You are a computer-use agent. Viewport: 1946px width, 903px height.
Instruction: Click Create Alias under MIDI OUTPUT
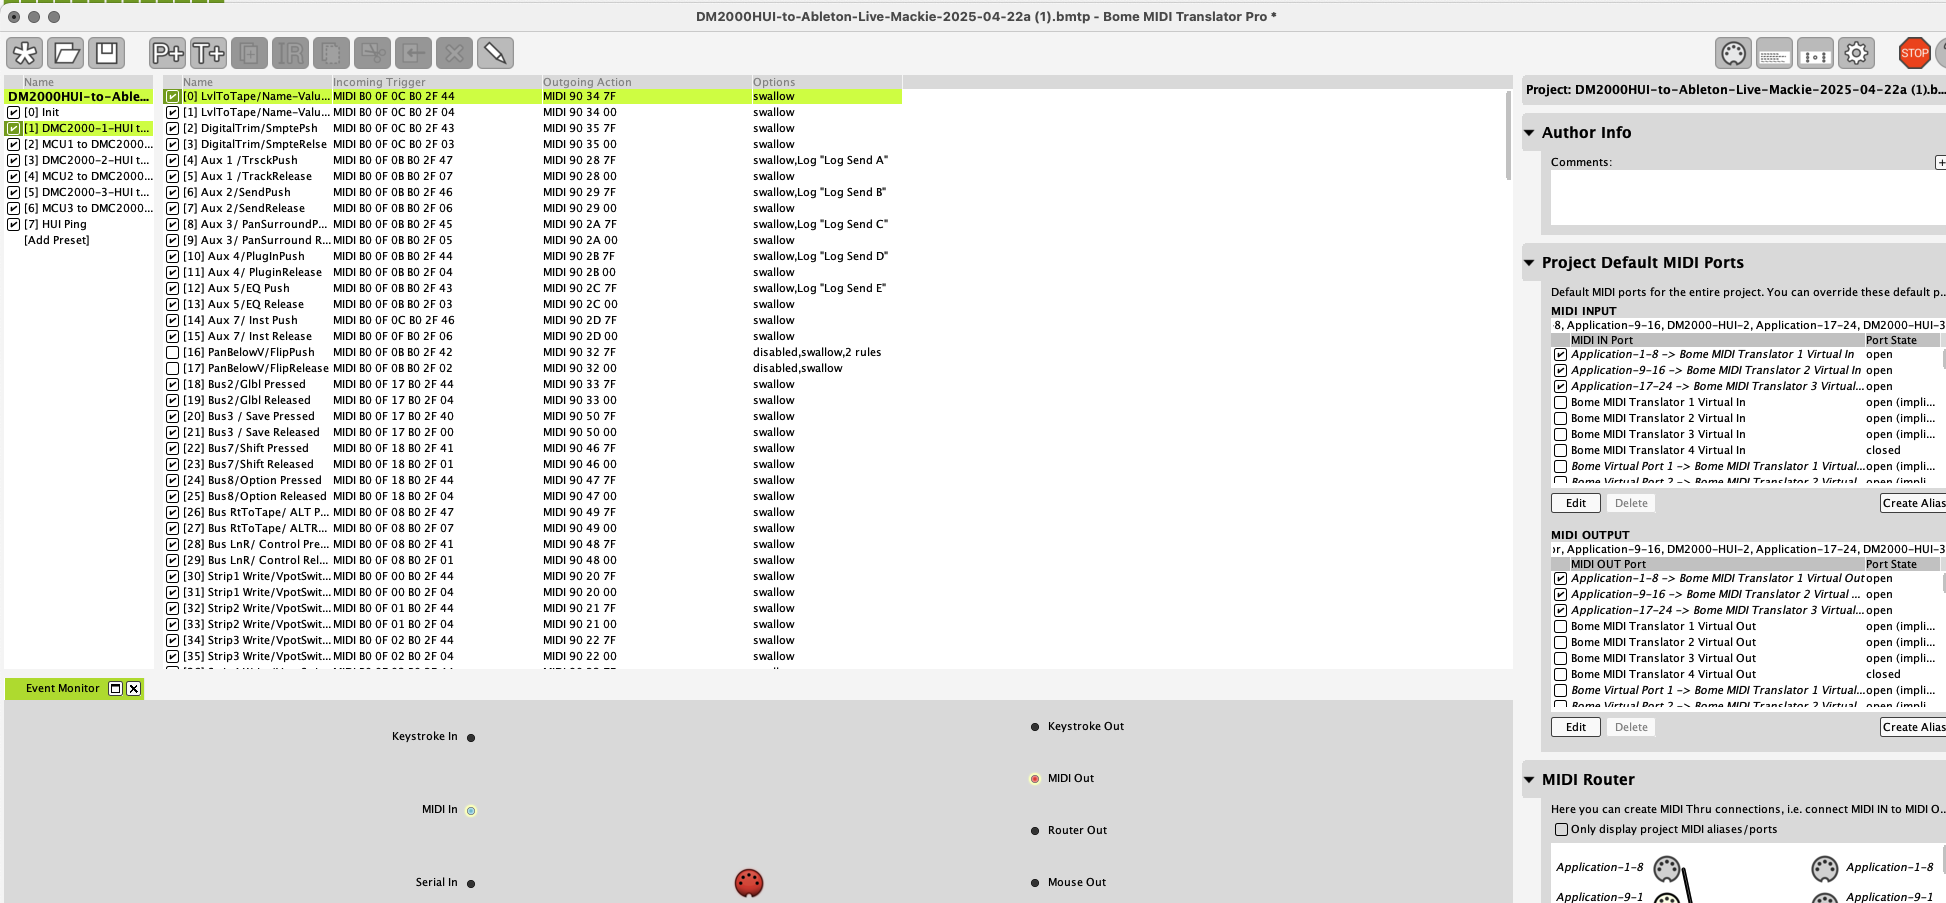pyautogui.click(x=1913, y=728)
